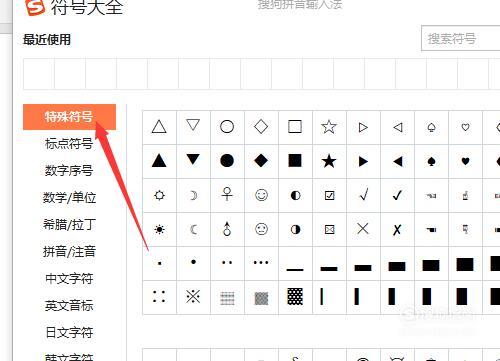
Task: Choose the thinnest lower block bar symbol
Action: (295, 269)
